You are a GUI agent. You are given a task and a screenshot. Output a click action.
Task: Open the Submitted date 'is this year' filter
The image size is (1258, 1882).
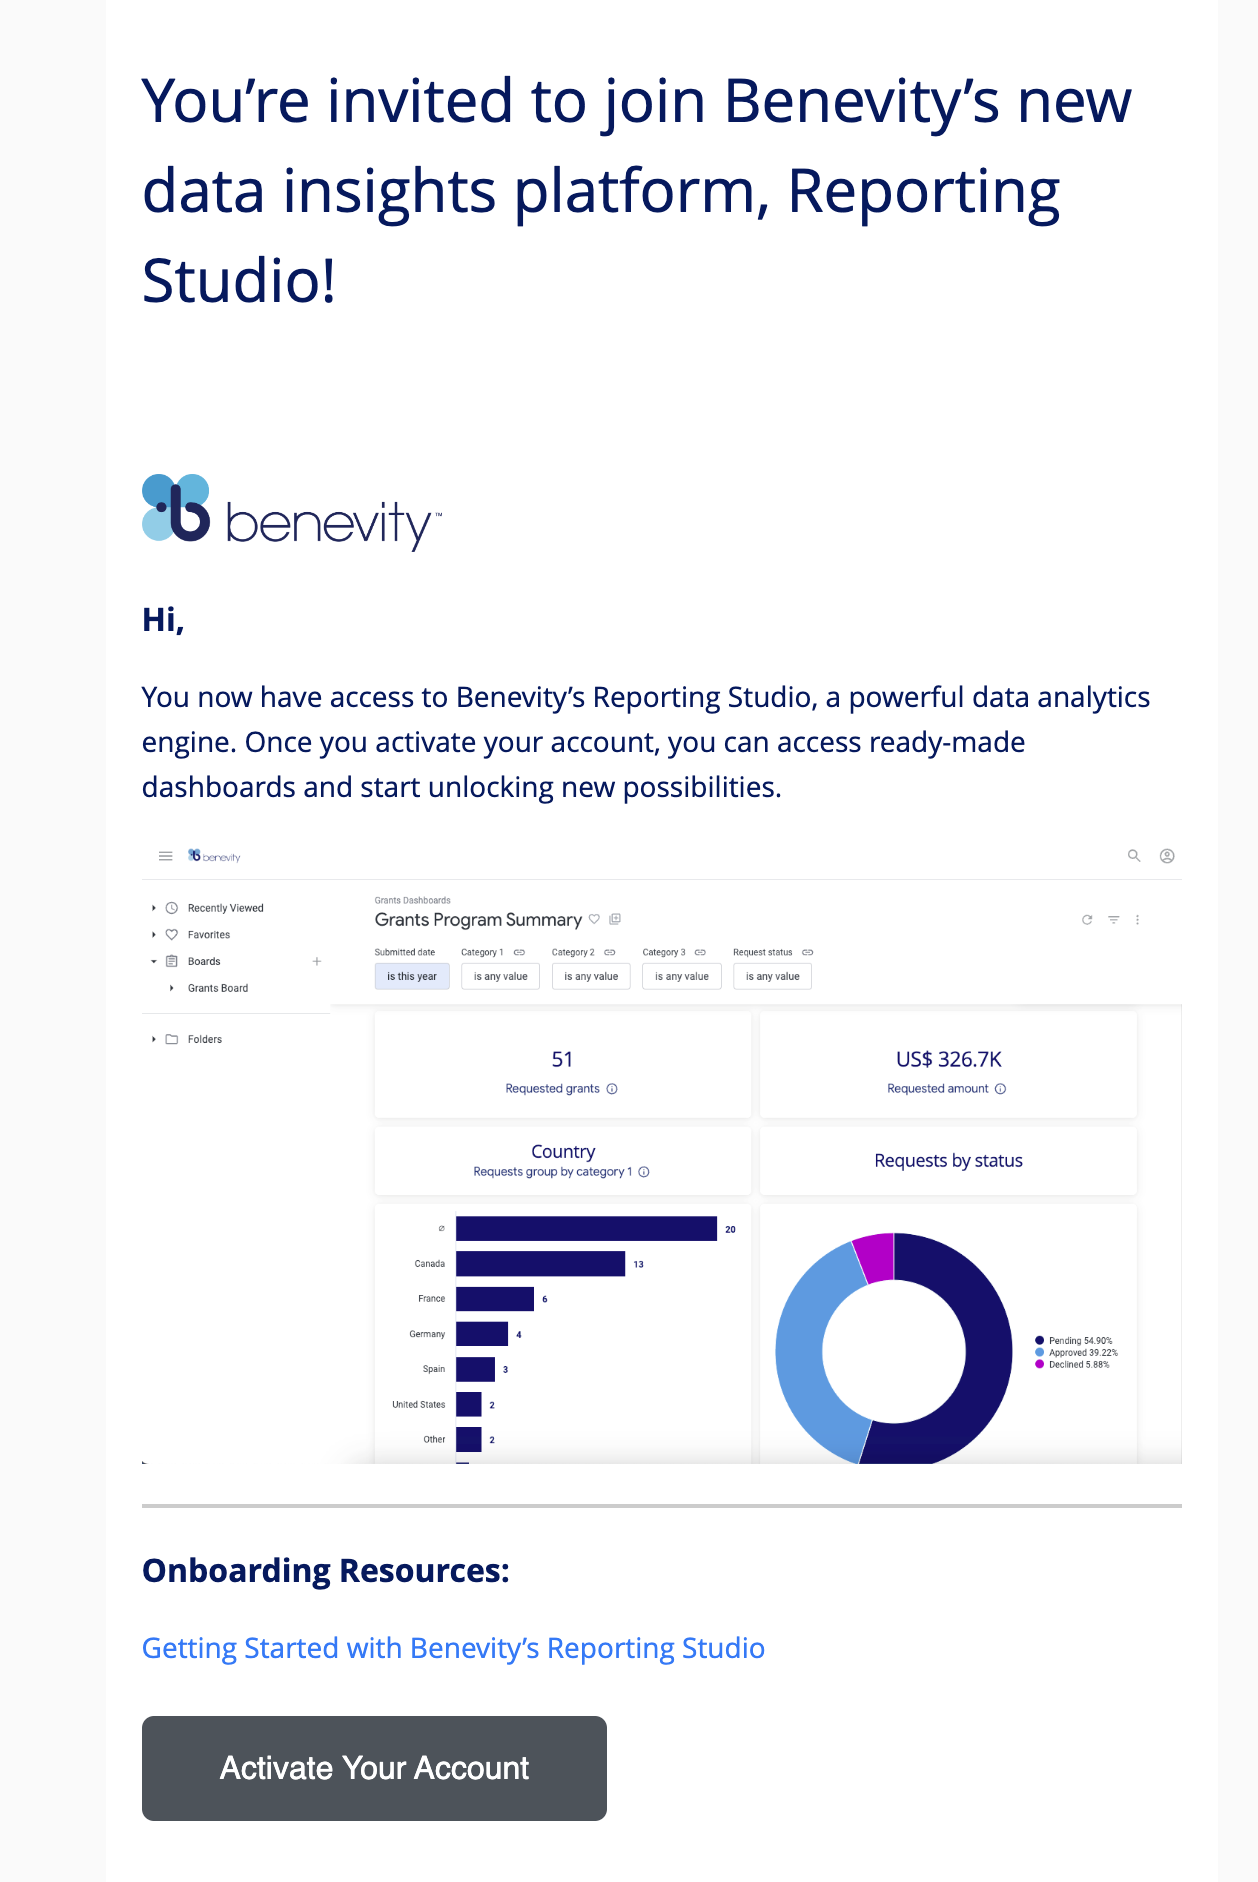412,976
